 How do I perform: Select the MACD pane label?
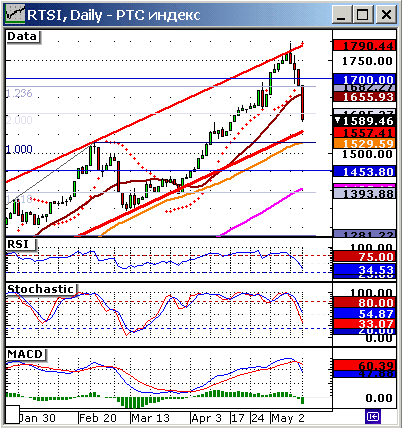click(x=26, y=354)
